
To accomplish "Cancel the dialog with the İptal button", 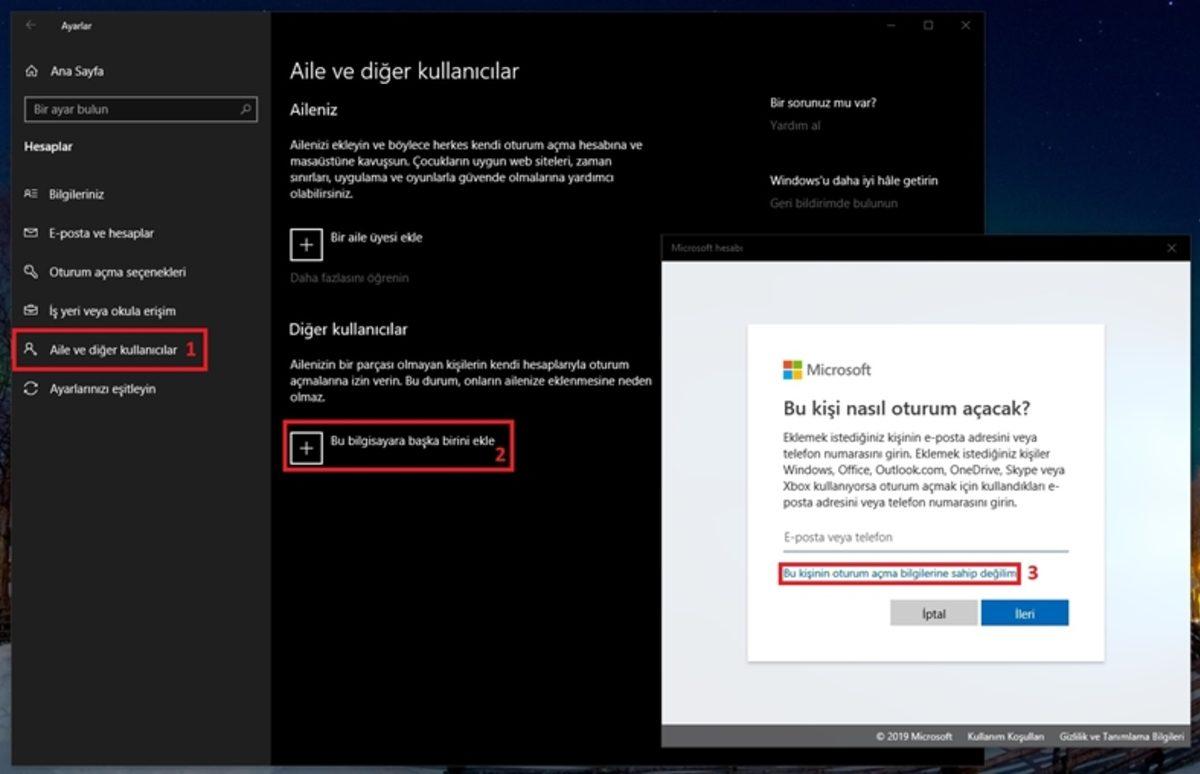I will pyautogui.click(x=932, y=613).
